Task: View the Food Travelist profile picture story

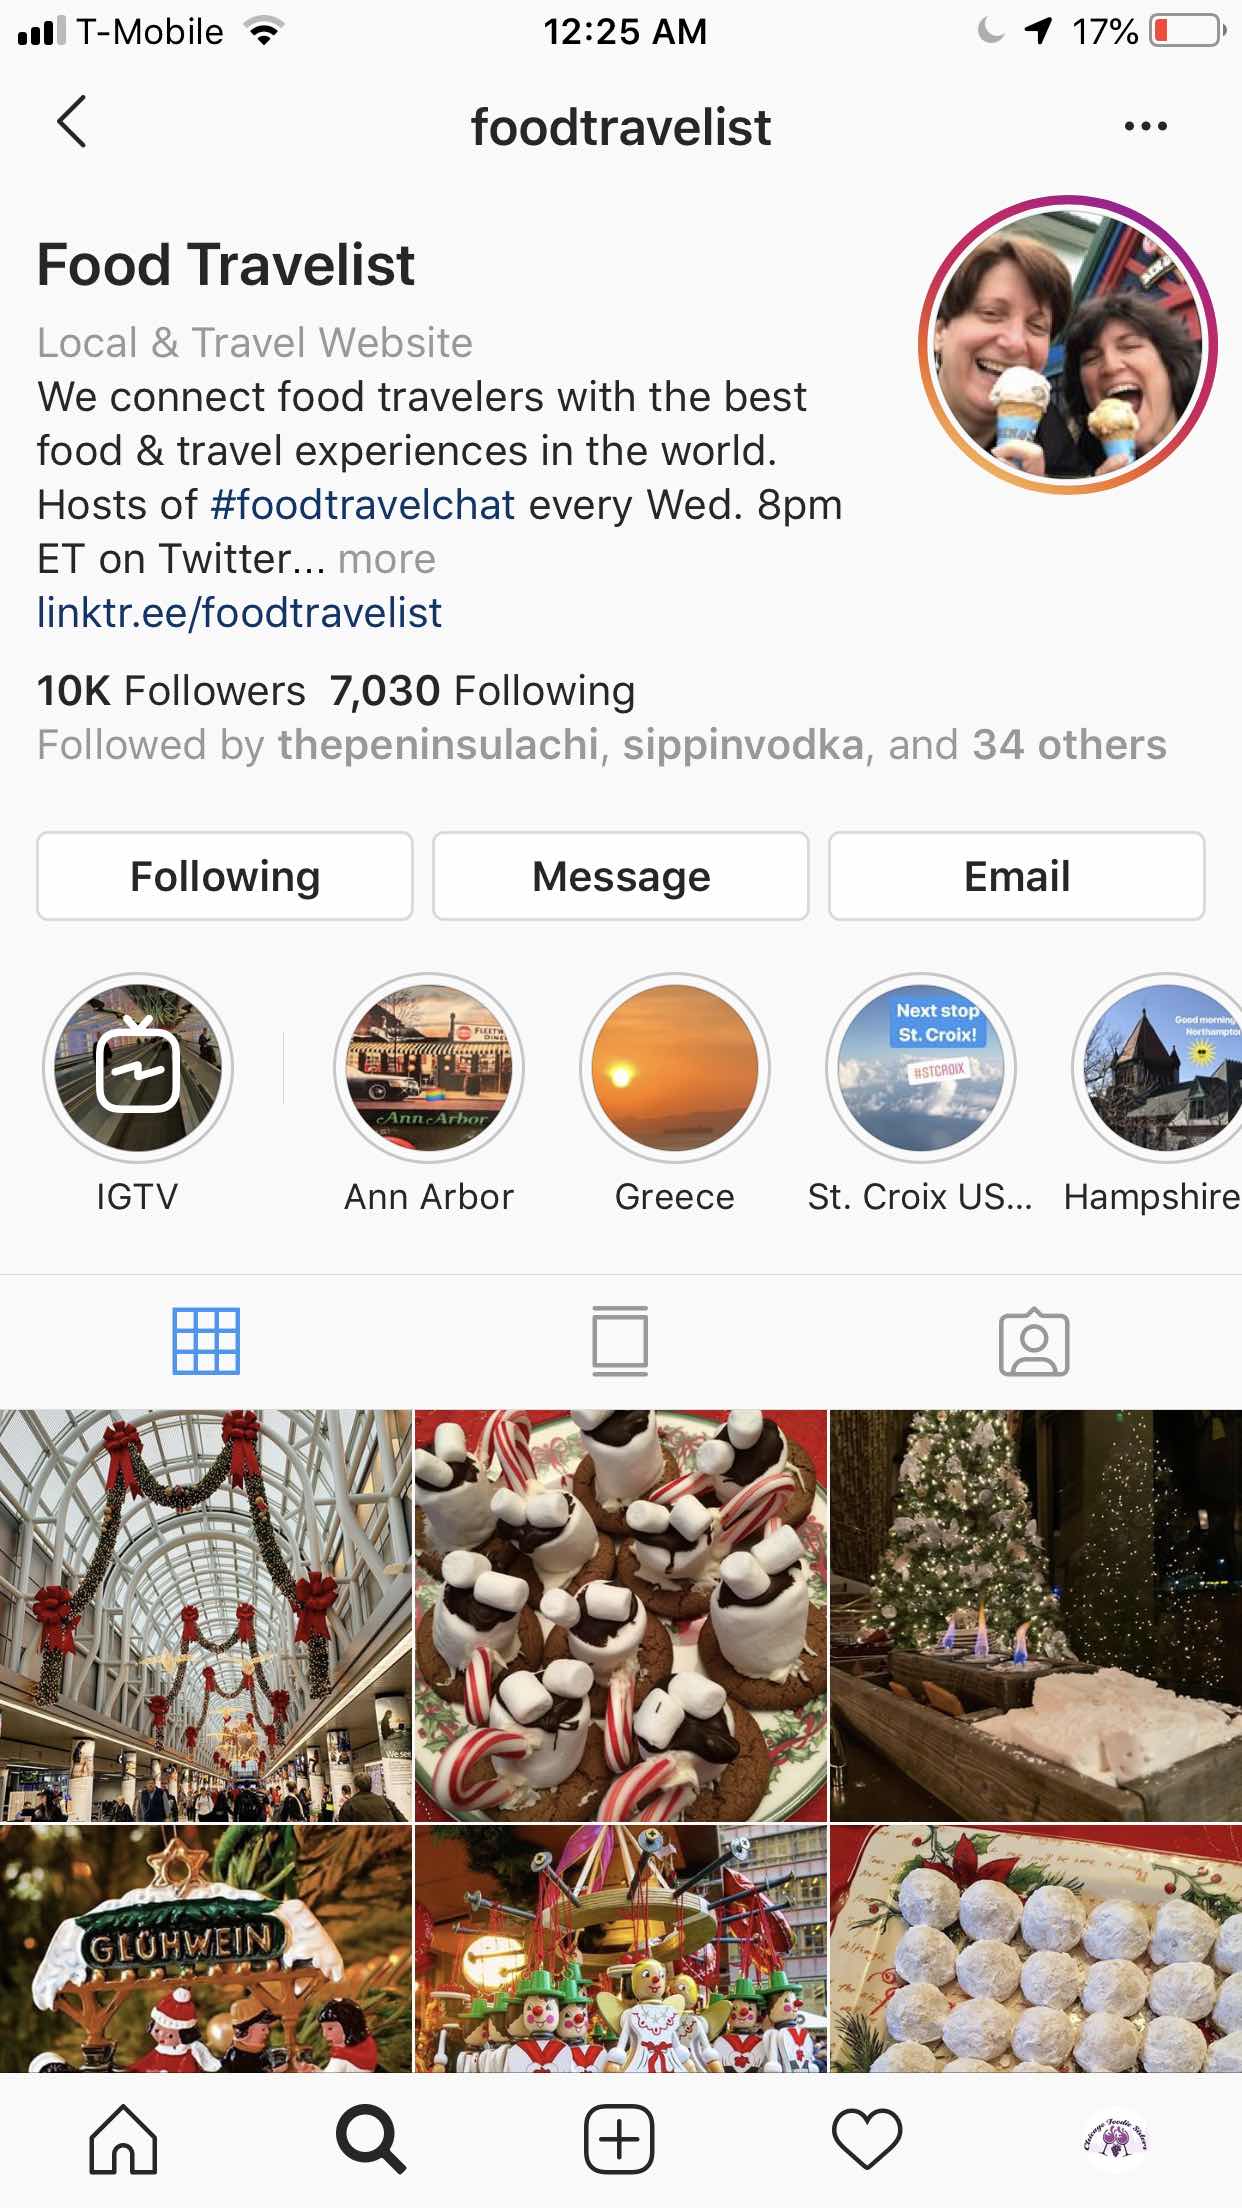Action: (1068, 344)
